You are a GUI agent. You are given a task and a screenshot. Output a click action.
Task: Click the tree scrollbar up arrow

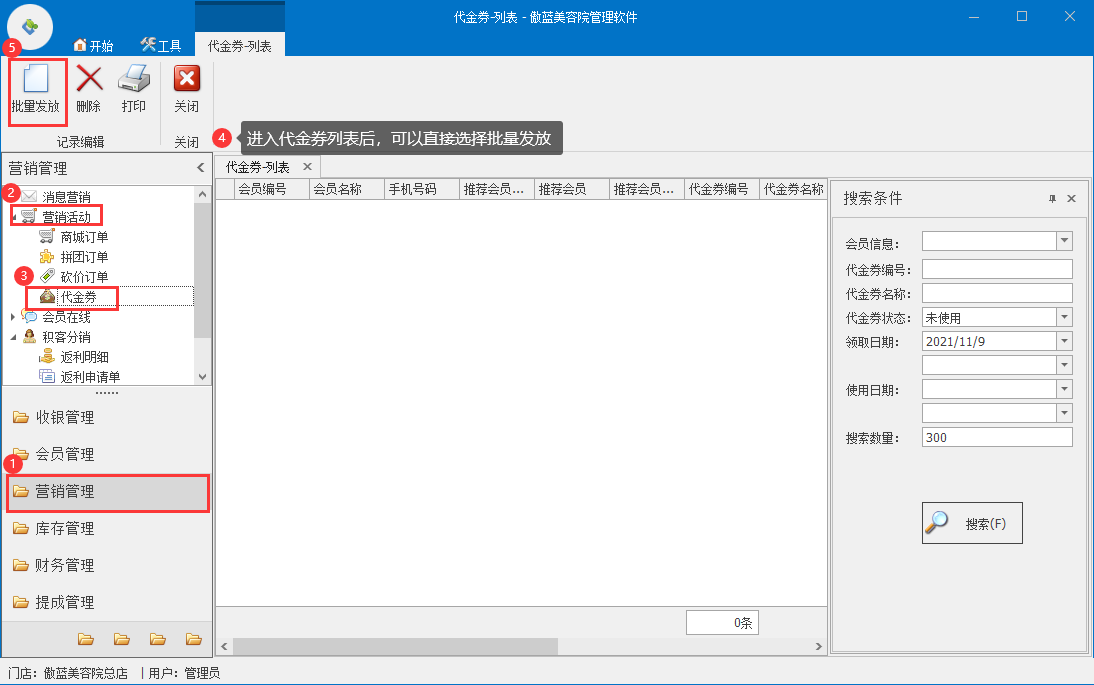coord(202,195)
